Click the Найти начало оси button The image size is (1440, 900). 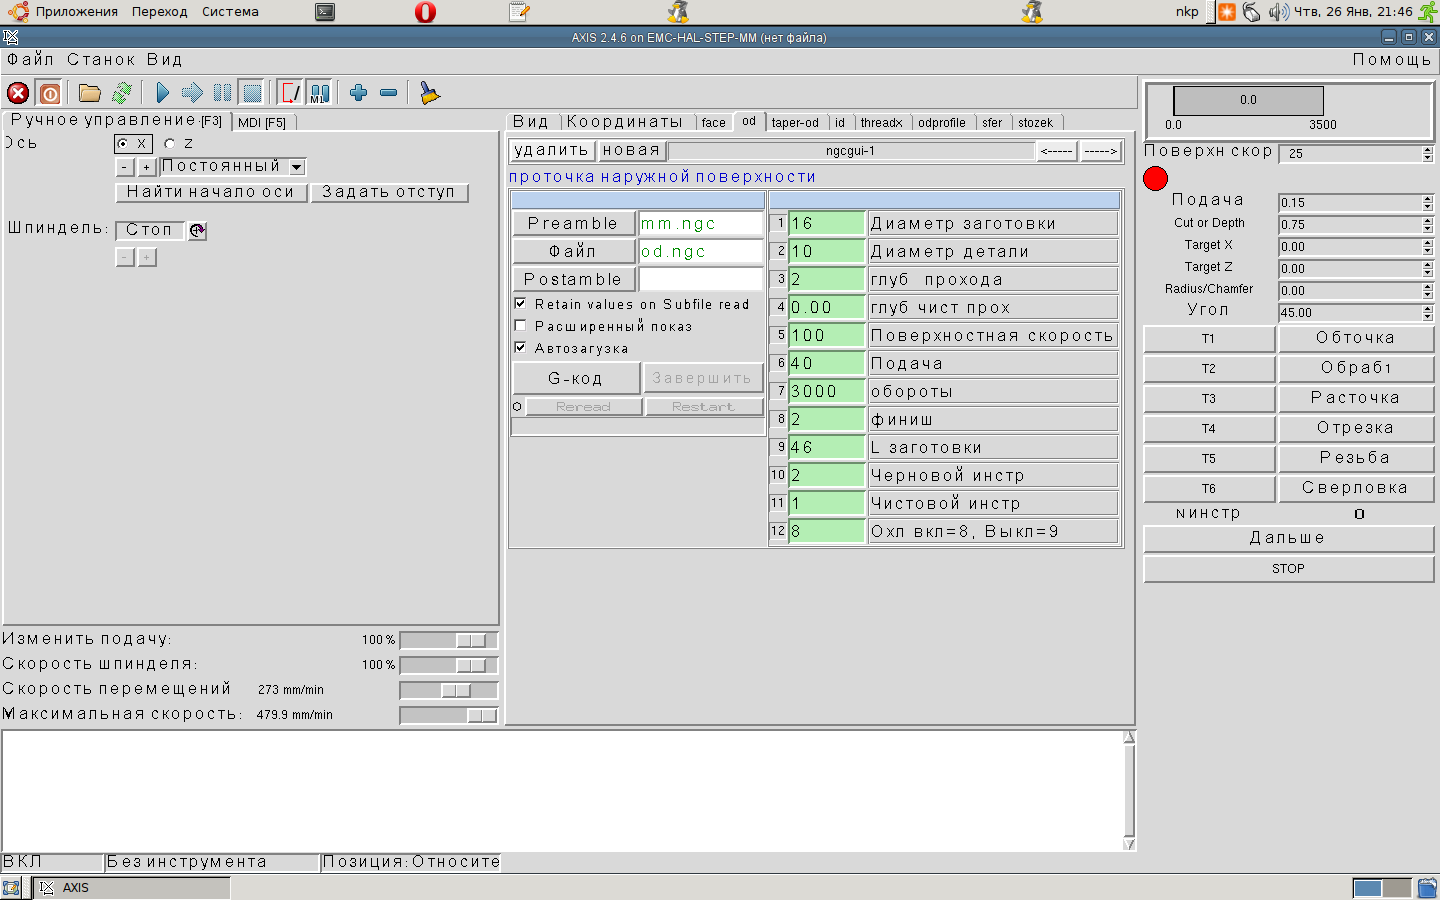click(211, 192)
